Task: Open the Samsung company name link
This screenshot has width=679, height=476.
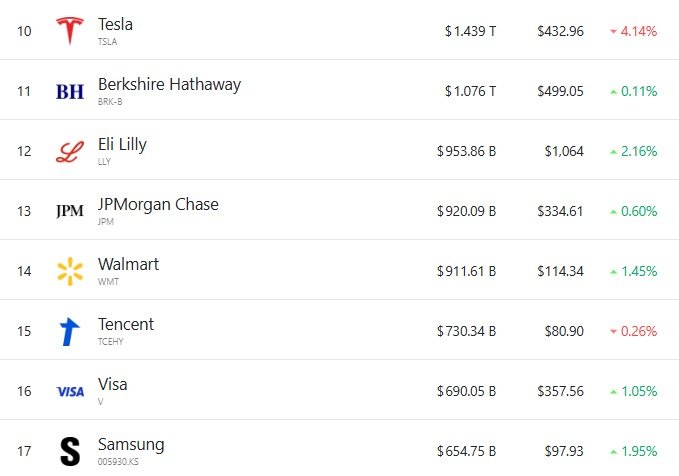Action: 131,444
